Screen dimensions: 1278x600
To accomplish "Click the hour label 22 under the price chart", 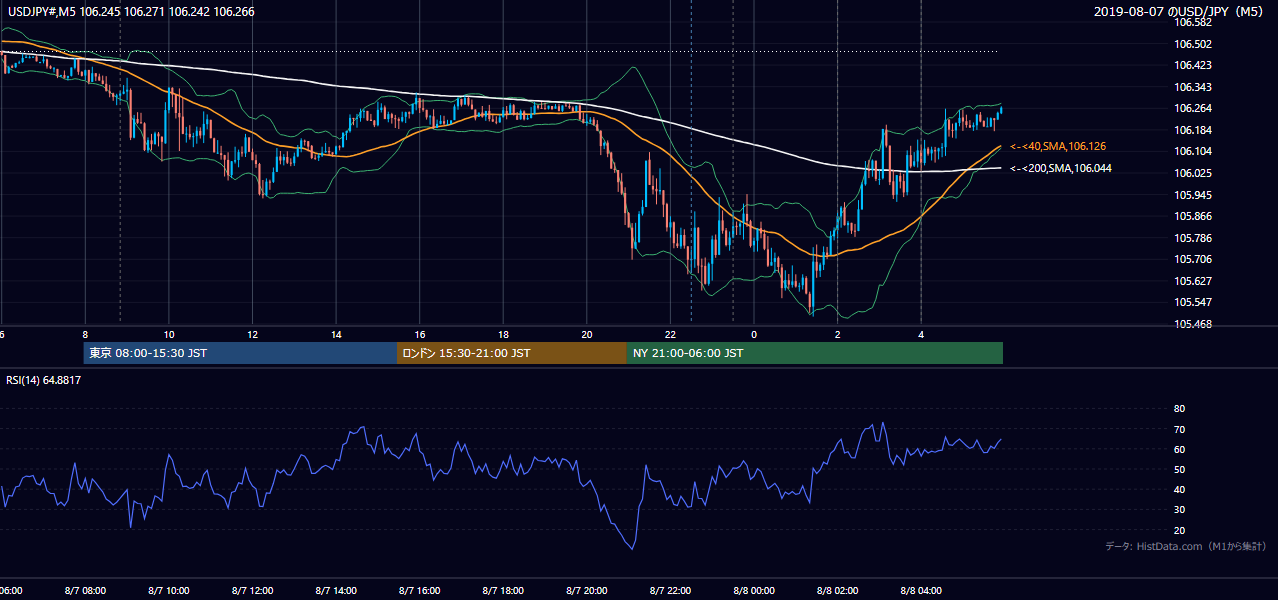I will click(x=671, y=335).
